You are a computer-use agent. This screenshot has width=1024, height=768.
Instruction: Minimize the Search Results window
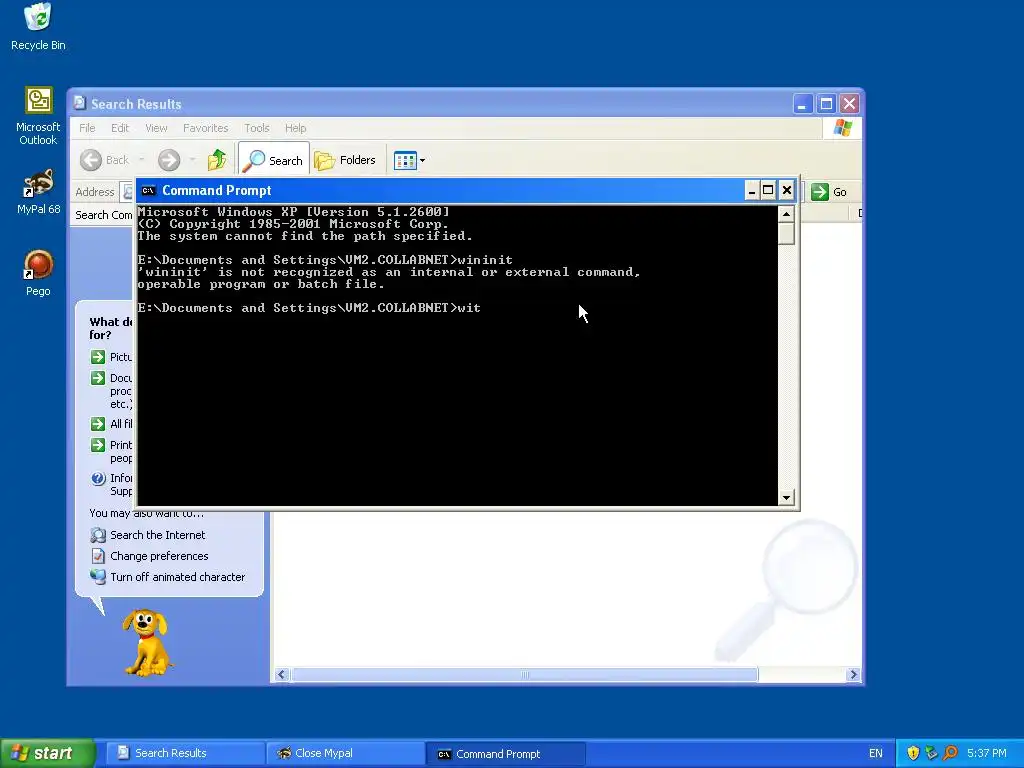pos(803,103)
